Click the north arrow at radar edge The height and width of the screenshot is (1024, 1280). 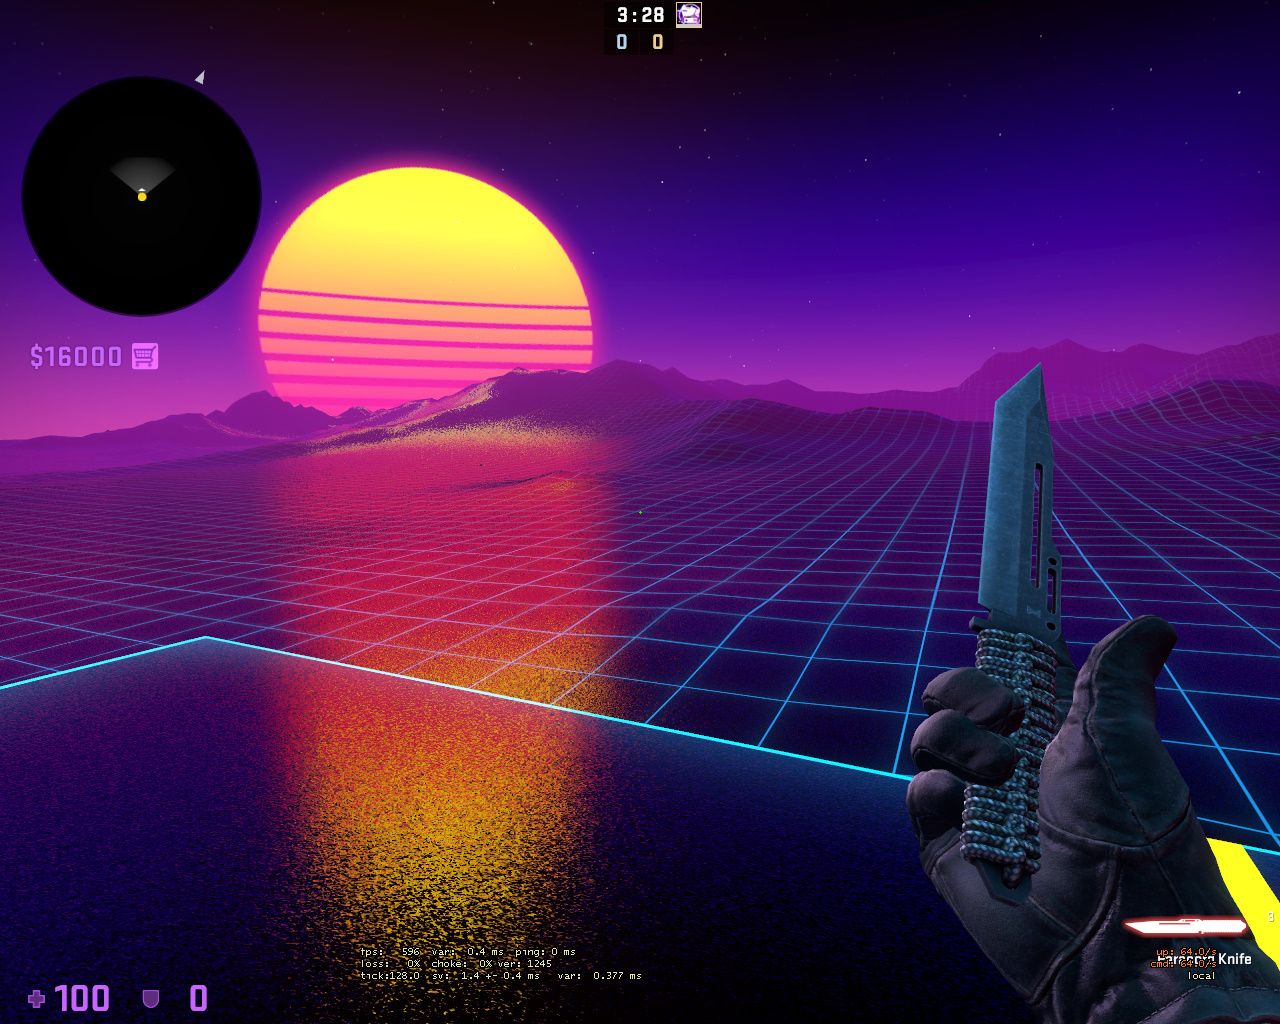(200, 77)
